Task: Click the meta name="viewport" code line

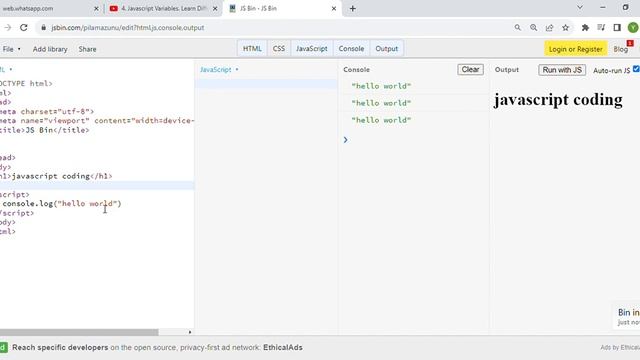Action: click(x=97, y=121)
